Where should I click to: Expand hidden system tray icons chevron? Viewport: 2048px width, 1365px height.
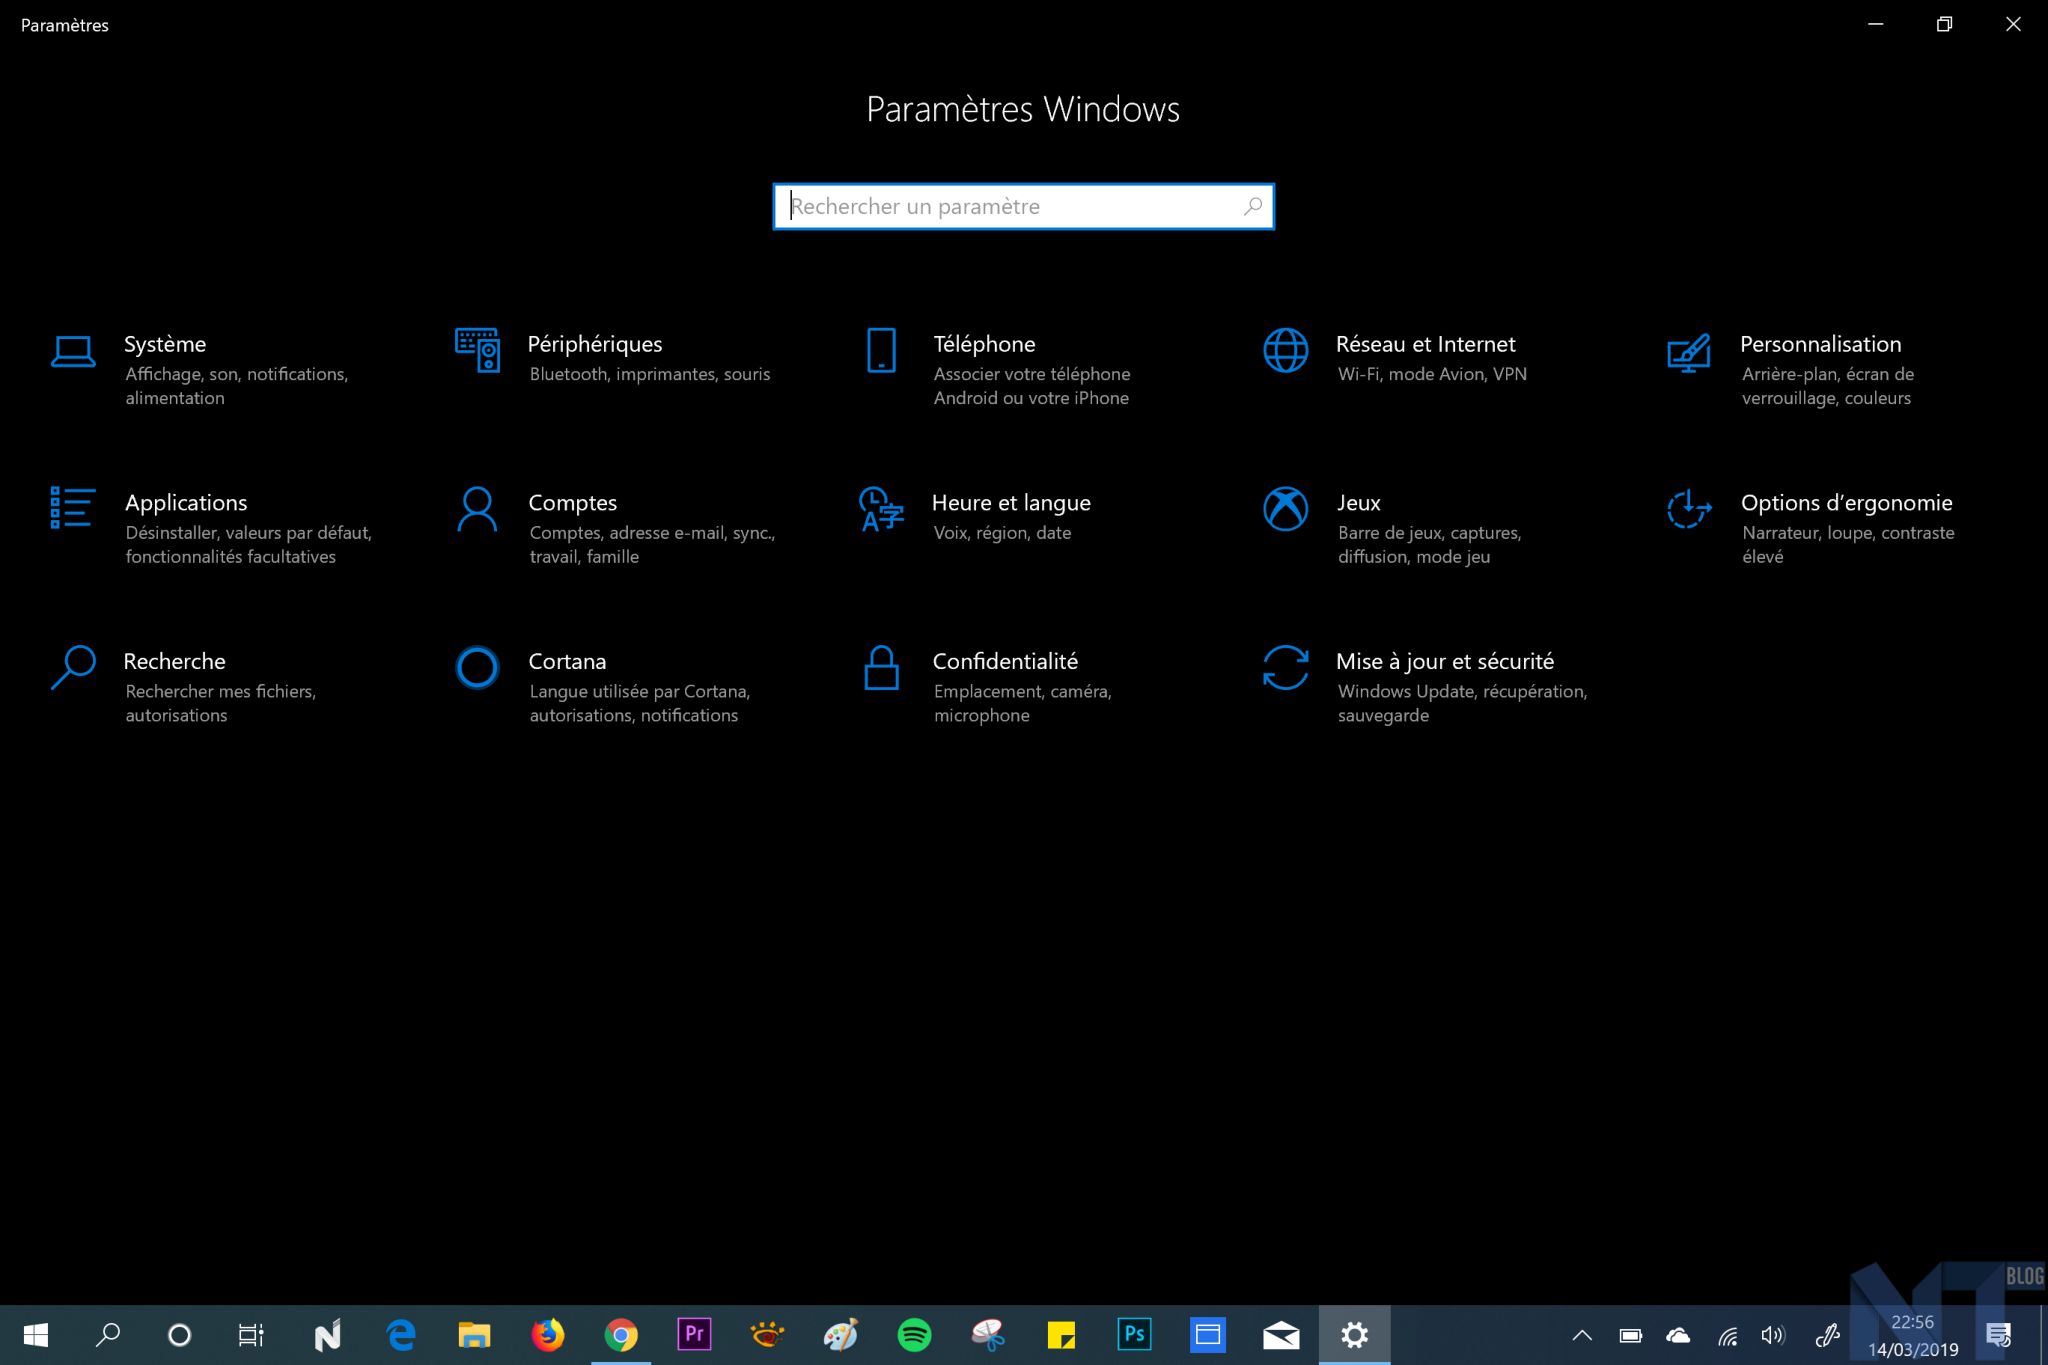1582,1335
